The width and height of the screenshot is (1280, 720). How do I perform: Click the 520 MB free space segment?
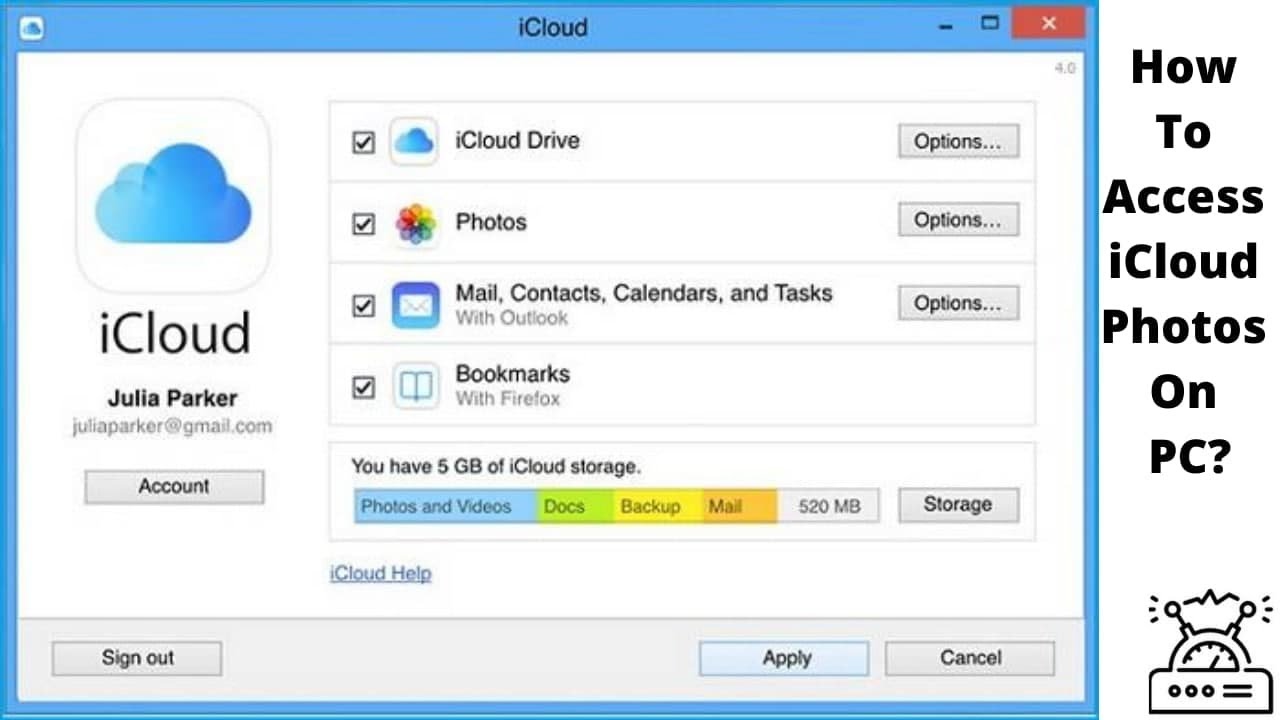tap(828, 506)
